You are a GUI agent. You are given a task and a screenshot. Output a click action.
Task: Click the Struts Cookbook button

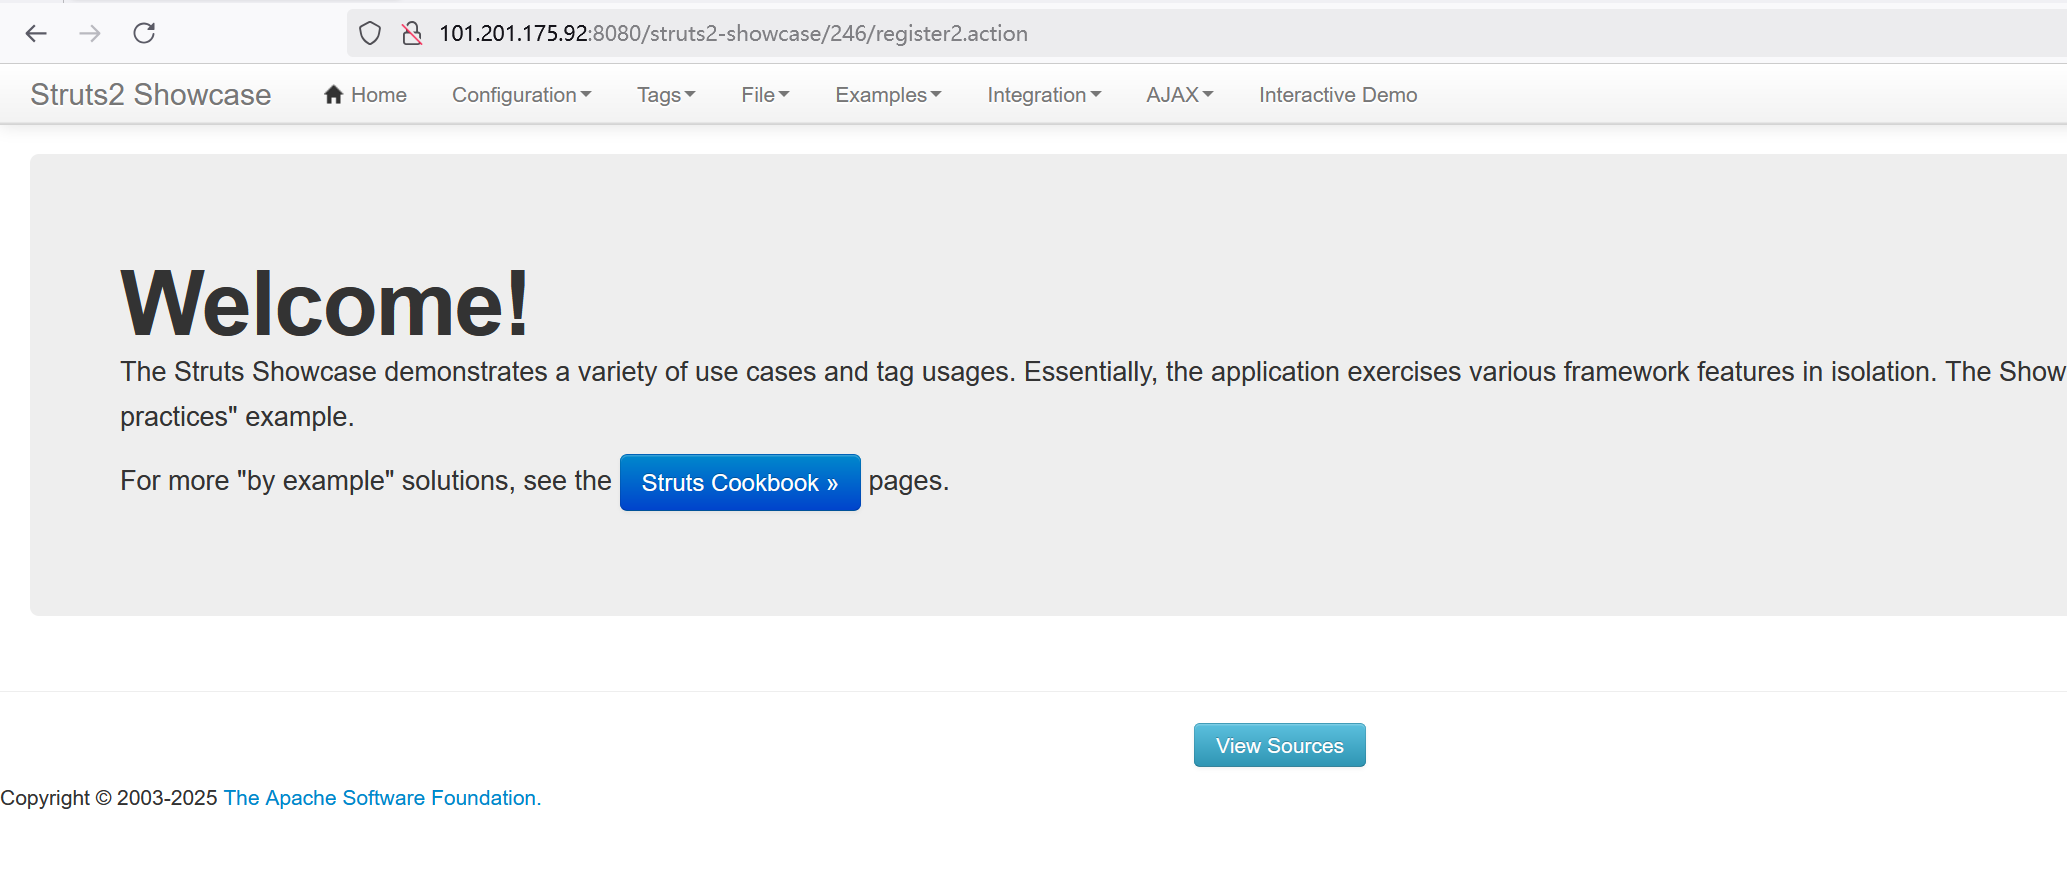(740, 482)
